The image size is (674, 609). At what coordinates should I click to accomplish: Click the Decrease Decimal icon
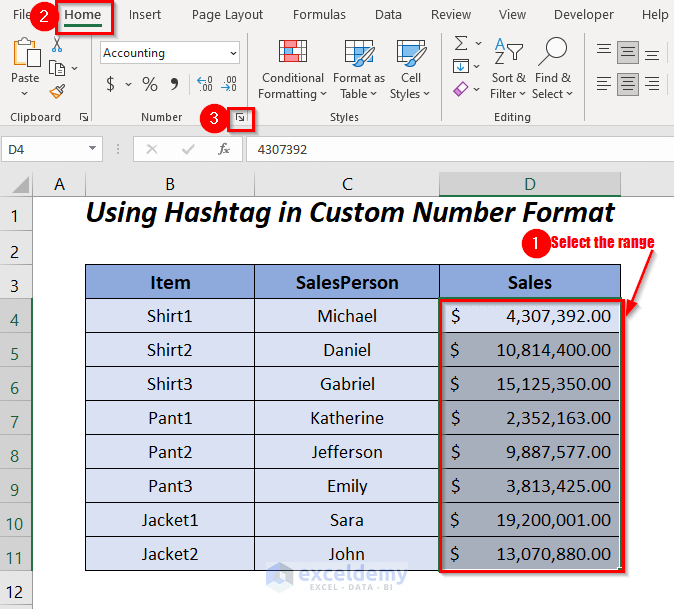[230, 85]
